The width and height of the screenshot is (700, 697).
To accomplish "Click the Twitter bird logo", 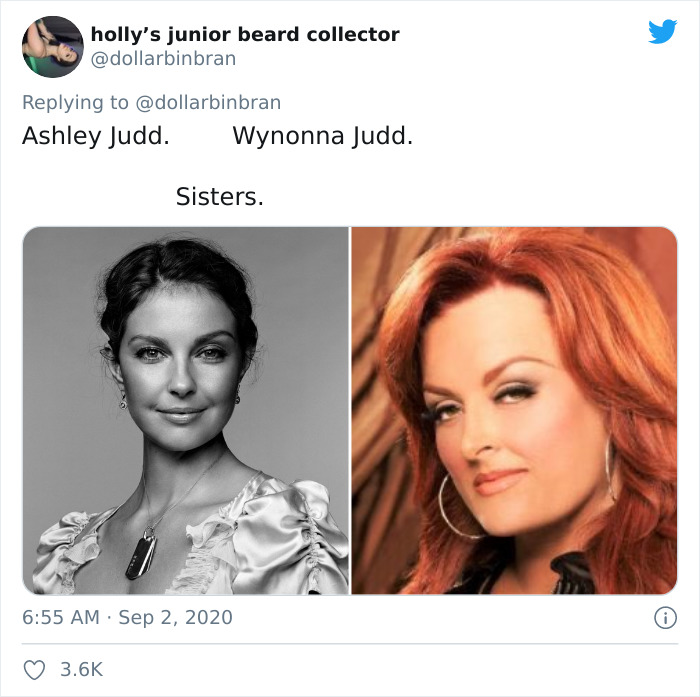I will [x=662, y=31].
